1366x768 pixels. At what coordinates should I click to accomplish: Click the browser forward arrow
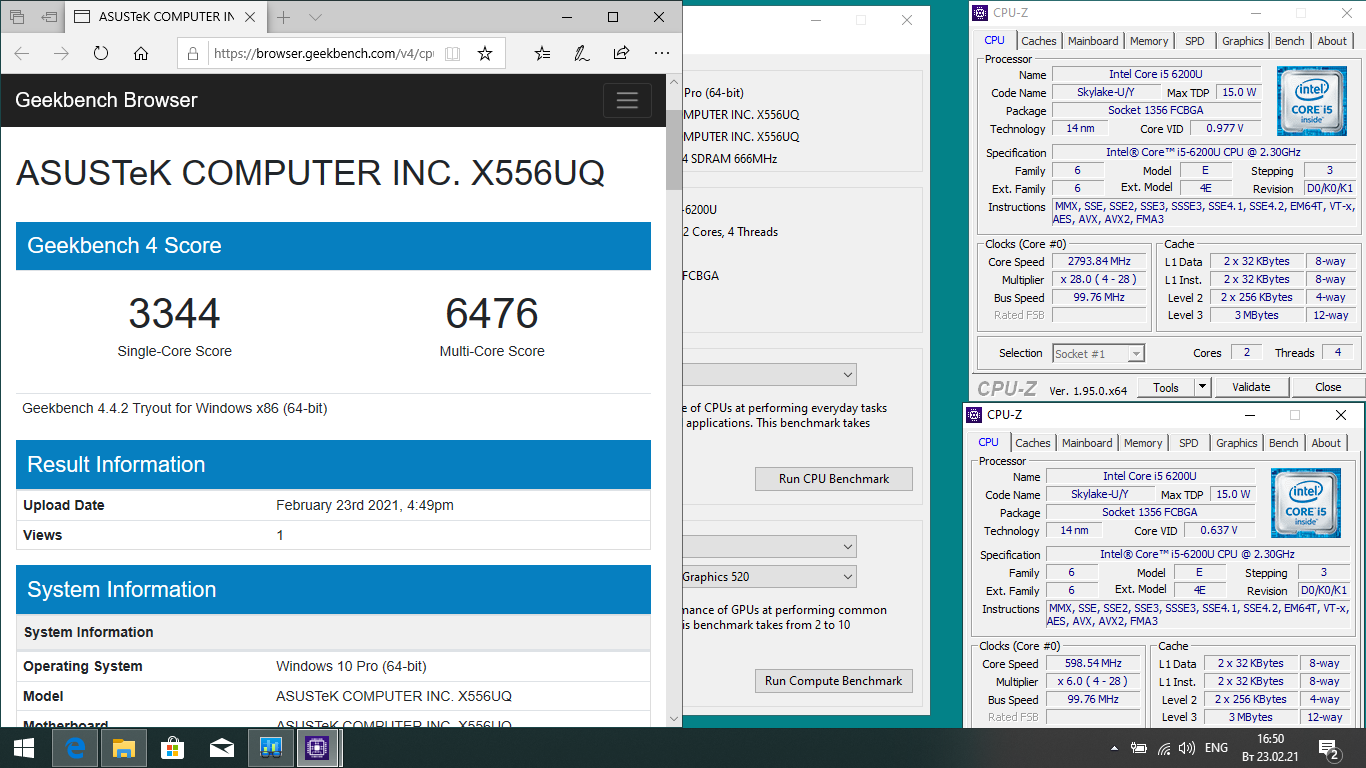[61, 53]
